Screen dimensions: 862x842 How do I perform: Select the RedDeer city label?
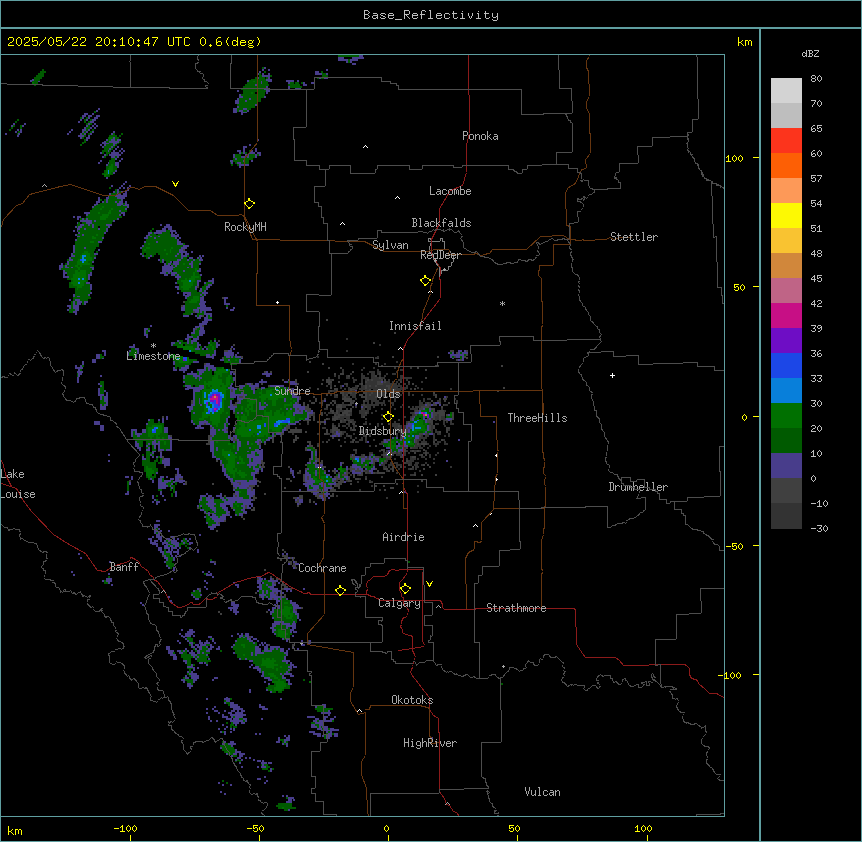440,255
